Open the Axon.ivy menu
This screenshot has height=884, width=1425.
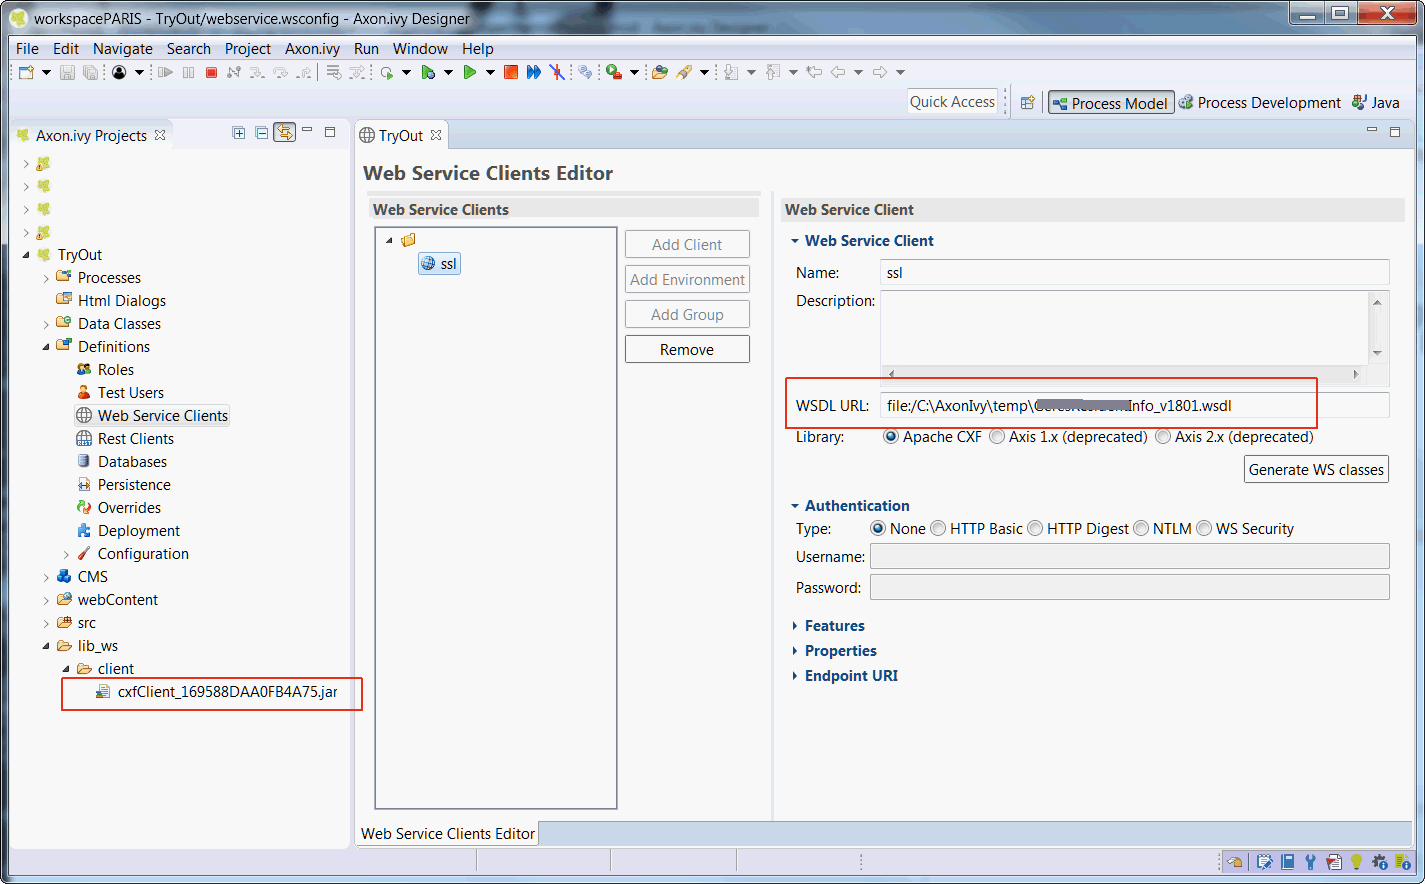pos(312,48)
